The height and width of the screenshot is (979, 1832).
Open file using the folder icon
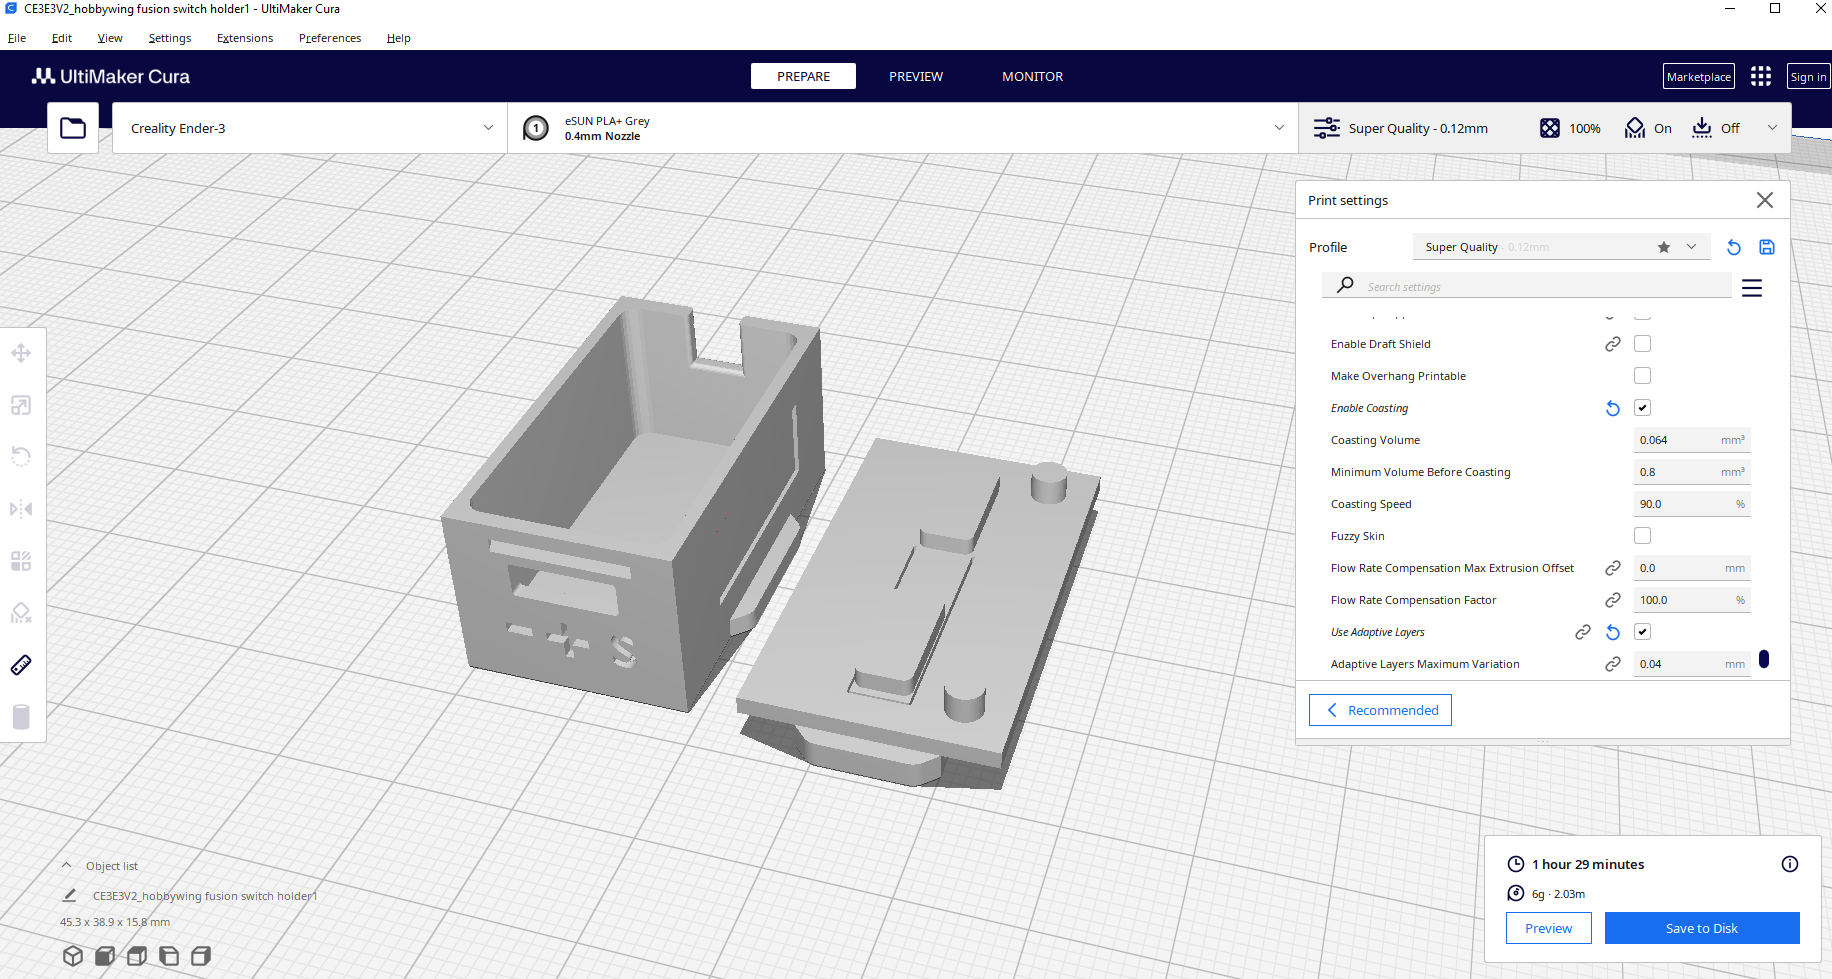[x=73, y=128]
